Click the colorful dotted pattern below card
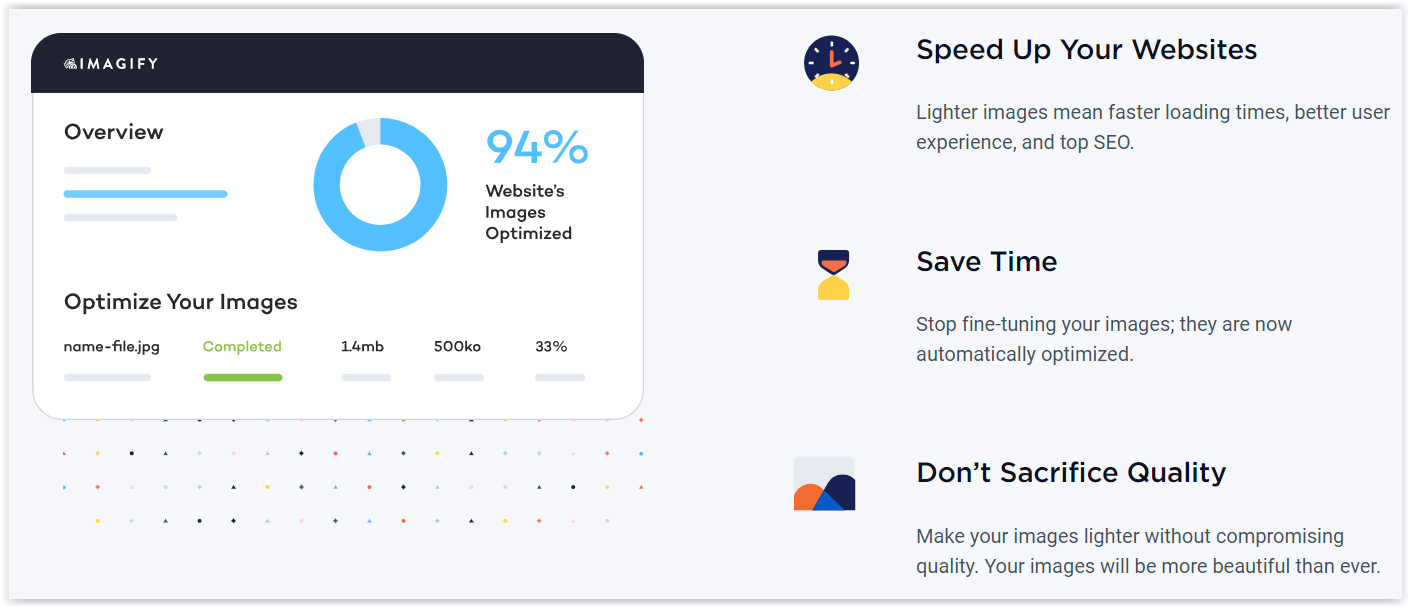Viewport: 1410px width, 607px height. pos(352,471)
